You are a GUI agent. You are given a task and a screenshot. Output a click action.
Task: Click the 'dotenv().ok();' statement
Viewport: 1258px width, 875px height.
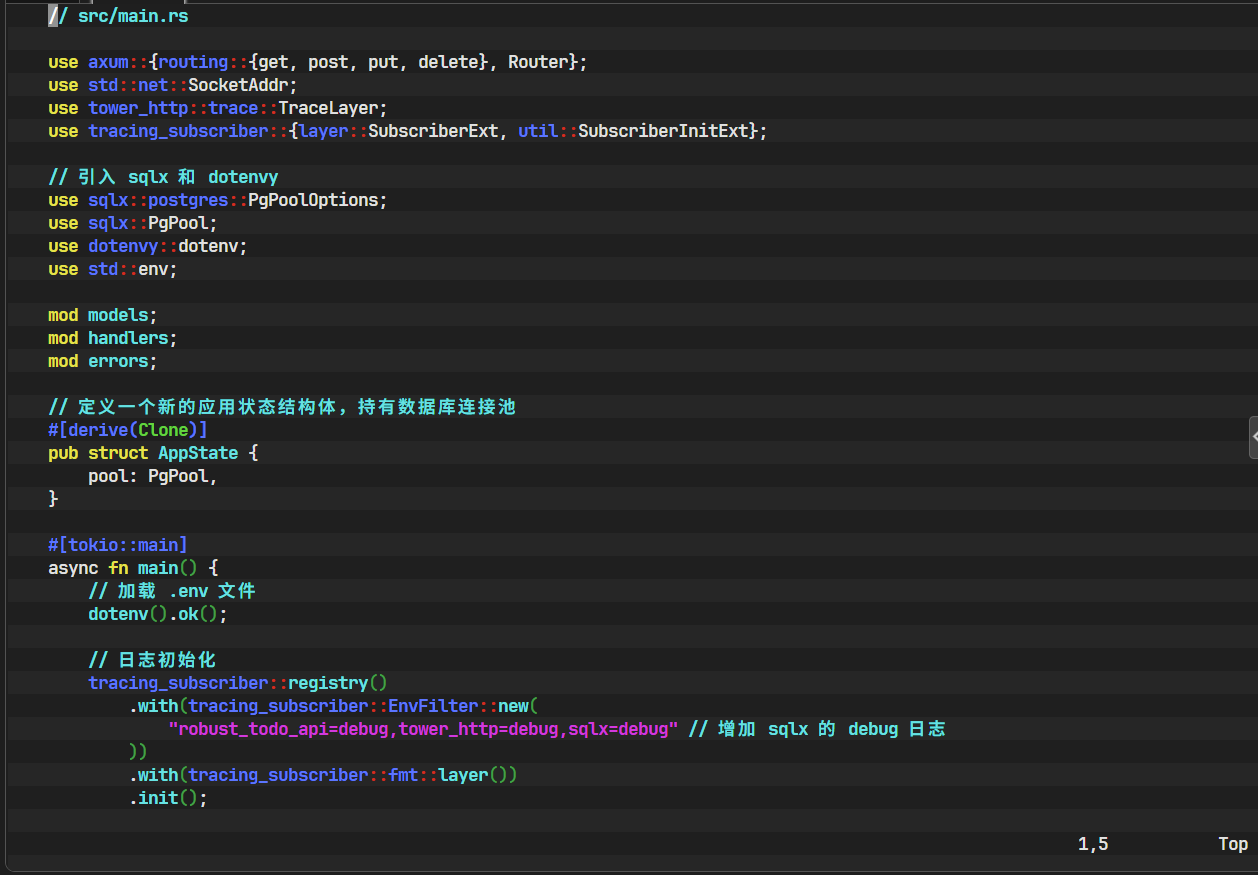(x=158, y=614)
